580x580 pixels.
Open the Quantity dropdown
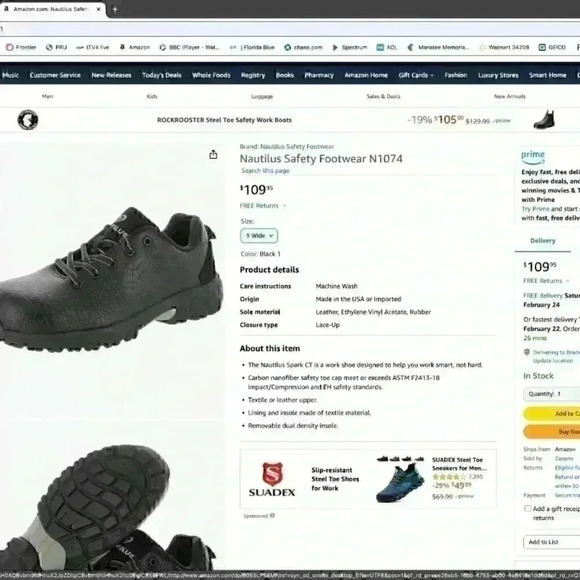coord(551,394)
